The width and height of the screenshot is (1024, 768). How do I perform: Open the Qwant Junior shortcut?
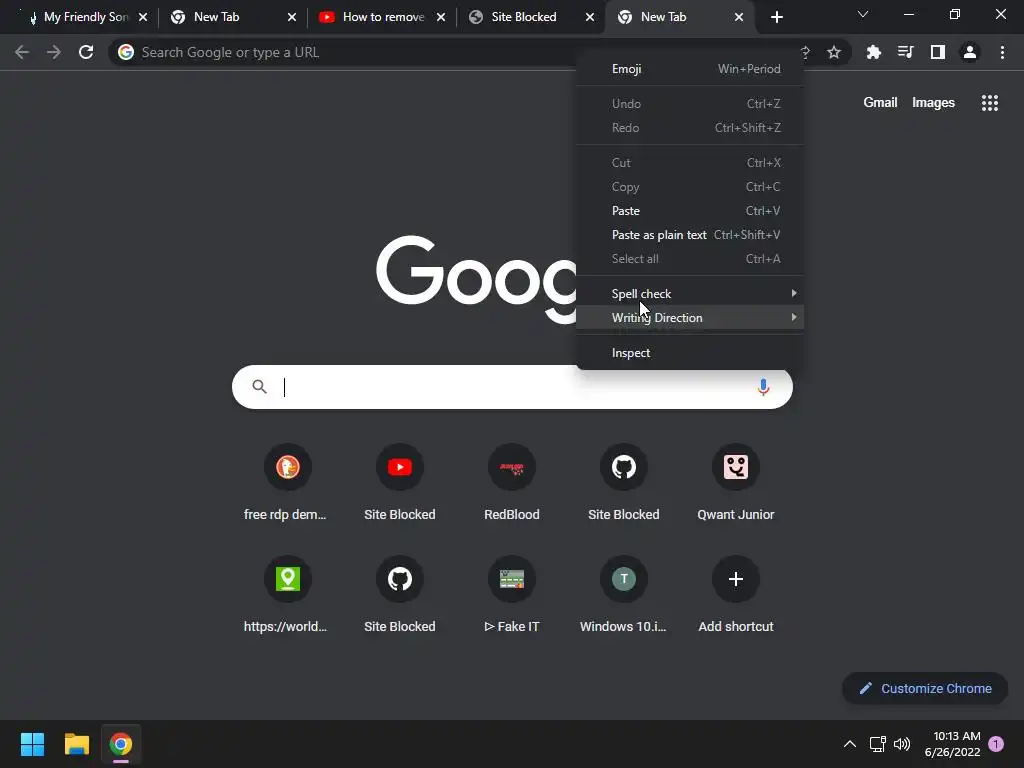pyautogui.click(x=735, y=483)
